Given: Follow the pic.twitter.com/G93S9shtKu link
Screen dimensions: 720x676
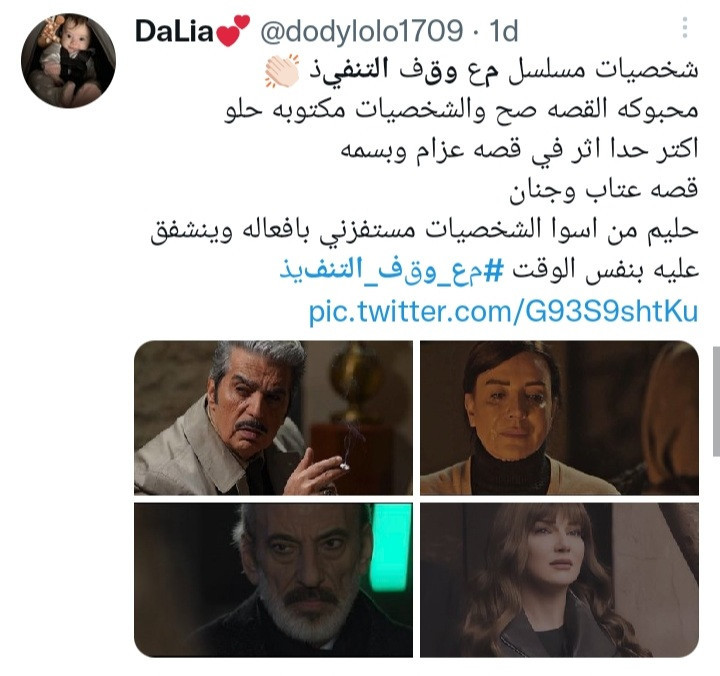Looking at the screenshot, I should point(503,311).
